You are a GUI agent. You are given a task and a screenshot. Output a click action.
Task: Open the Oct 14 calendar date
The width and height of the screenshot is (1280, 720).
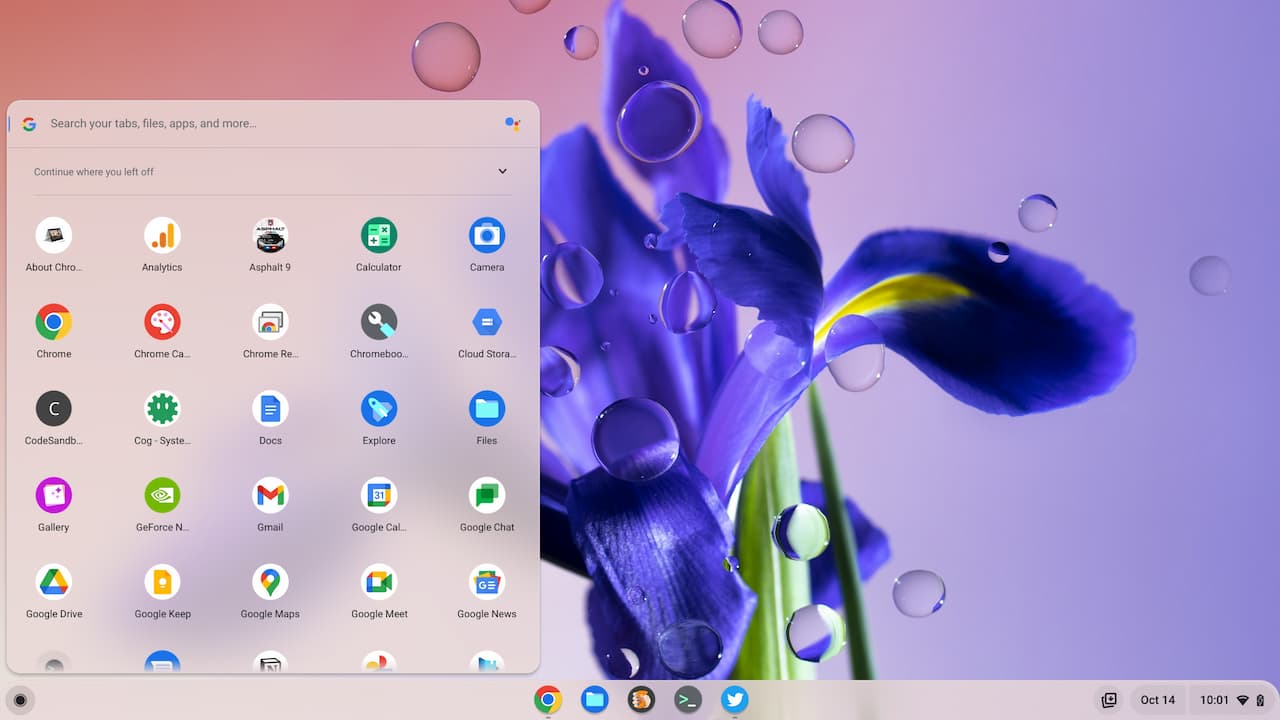pos(1158,700)
